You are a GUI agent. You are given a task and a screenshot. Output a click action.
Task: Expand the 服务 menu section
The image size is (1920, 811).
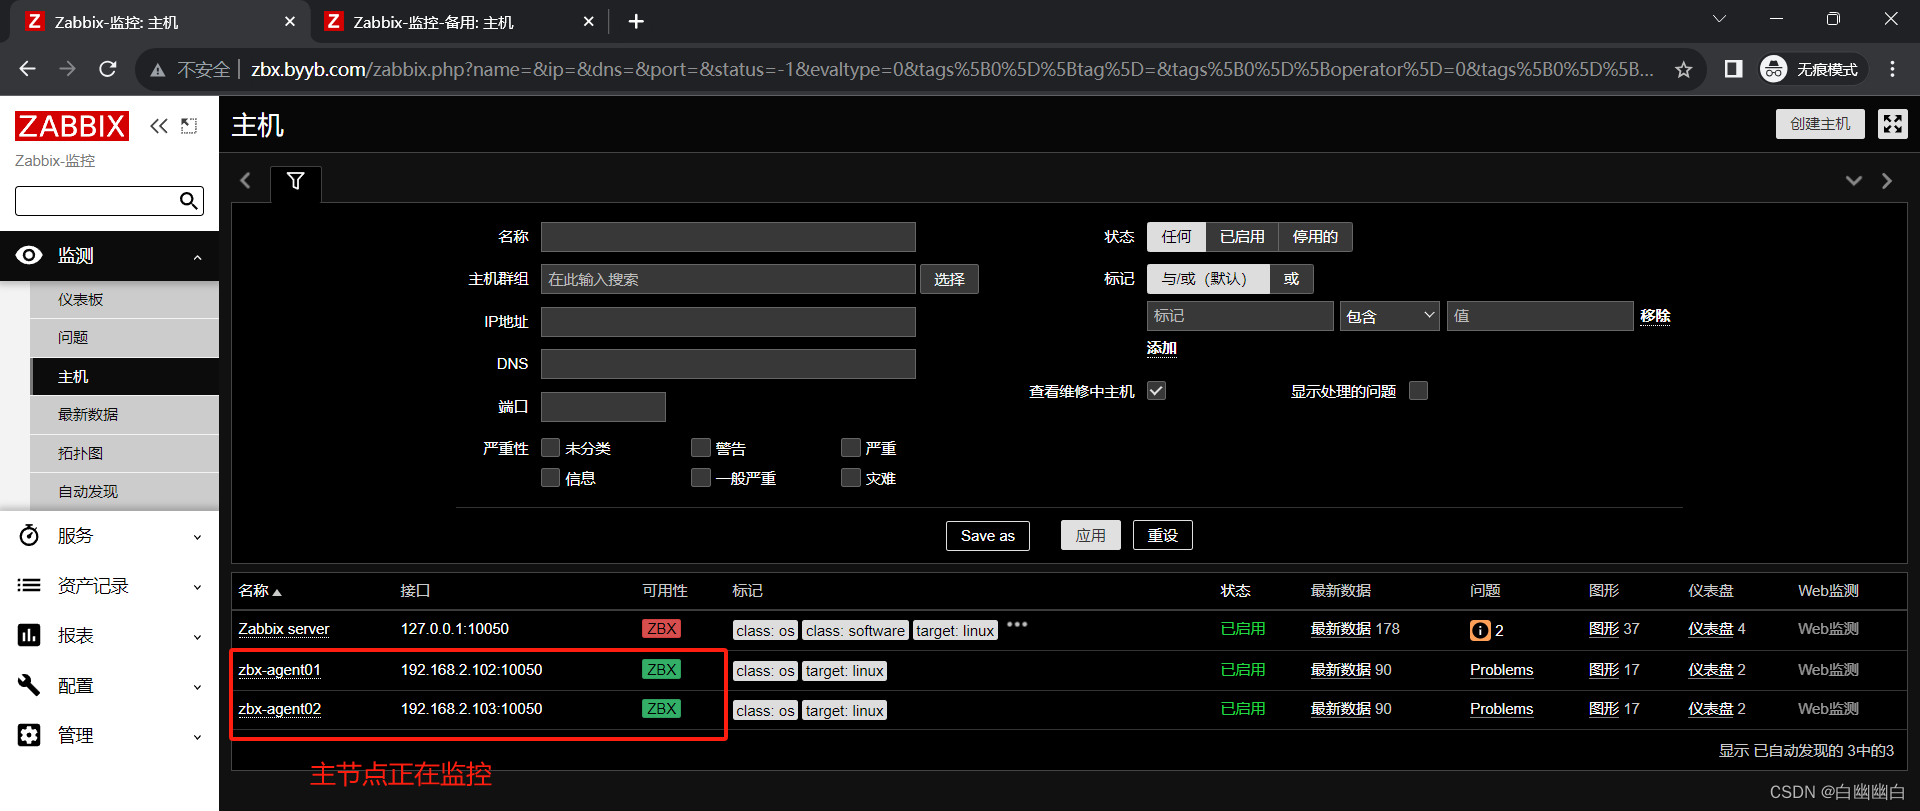pyautogui.click(x=197, y=537)
